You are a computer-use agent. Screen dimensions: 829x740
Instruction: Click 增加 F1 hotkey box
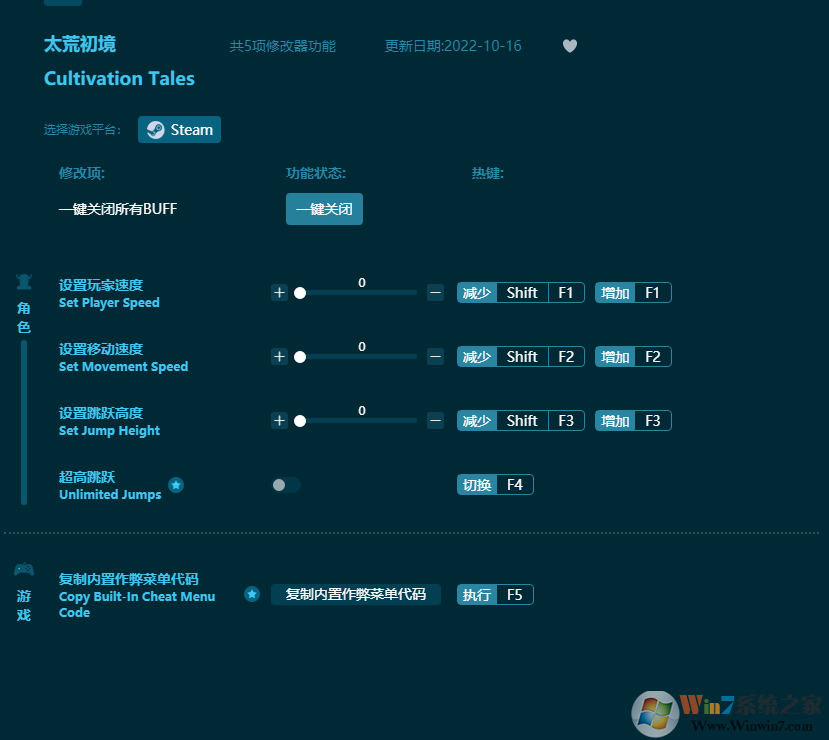coord(633,292)
